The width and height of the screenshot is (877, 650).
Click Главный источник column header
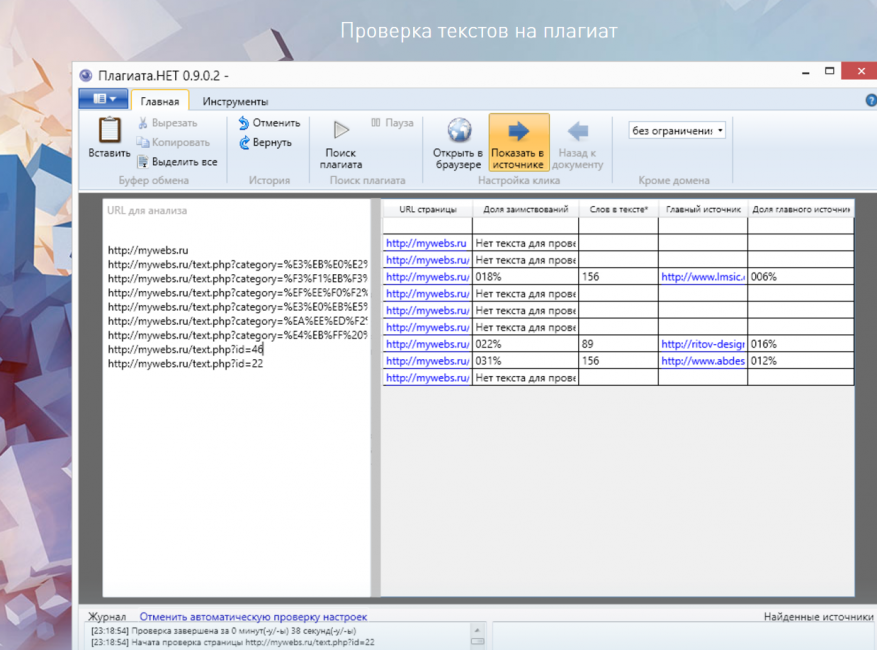tap(703, 209)
